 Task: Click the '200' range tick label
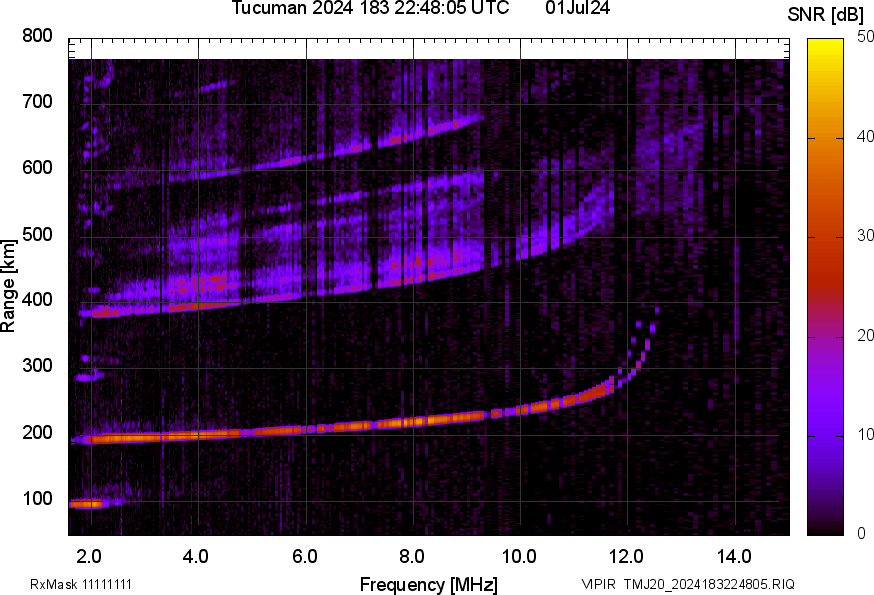click(37, 432)
